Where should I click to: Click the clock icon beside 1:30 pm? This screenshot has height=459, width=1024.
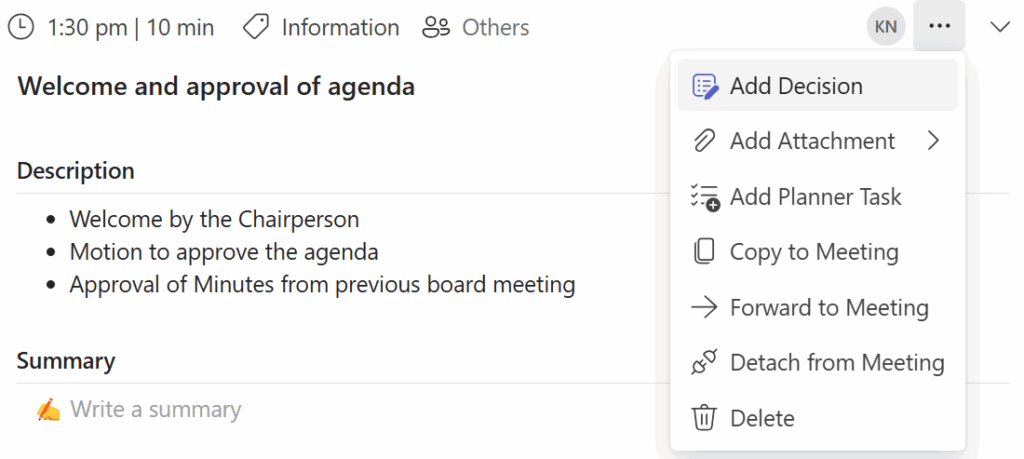coord(20,27)
